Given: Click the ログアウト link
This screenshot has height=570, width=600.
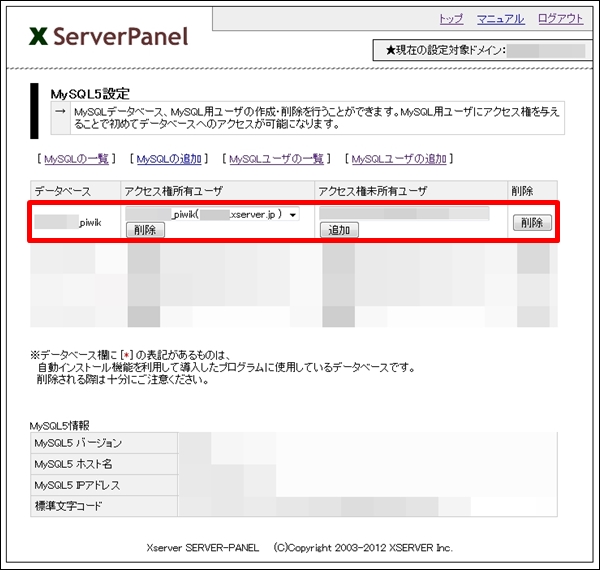Looking at the screenshot, I should 561,19.
